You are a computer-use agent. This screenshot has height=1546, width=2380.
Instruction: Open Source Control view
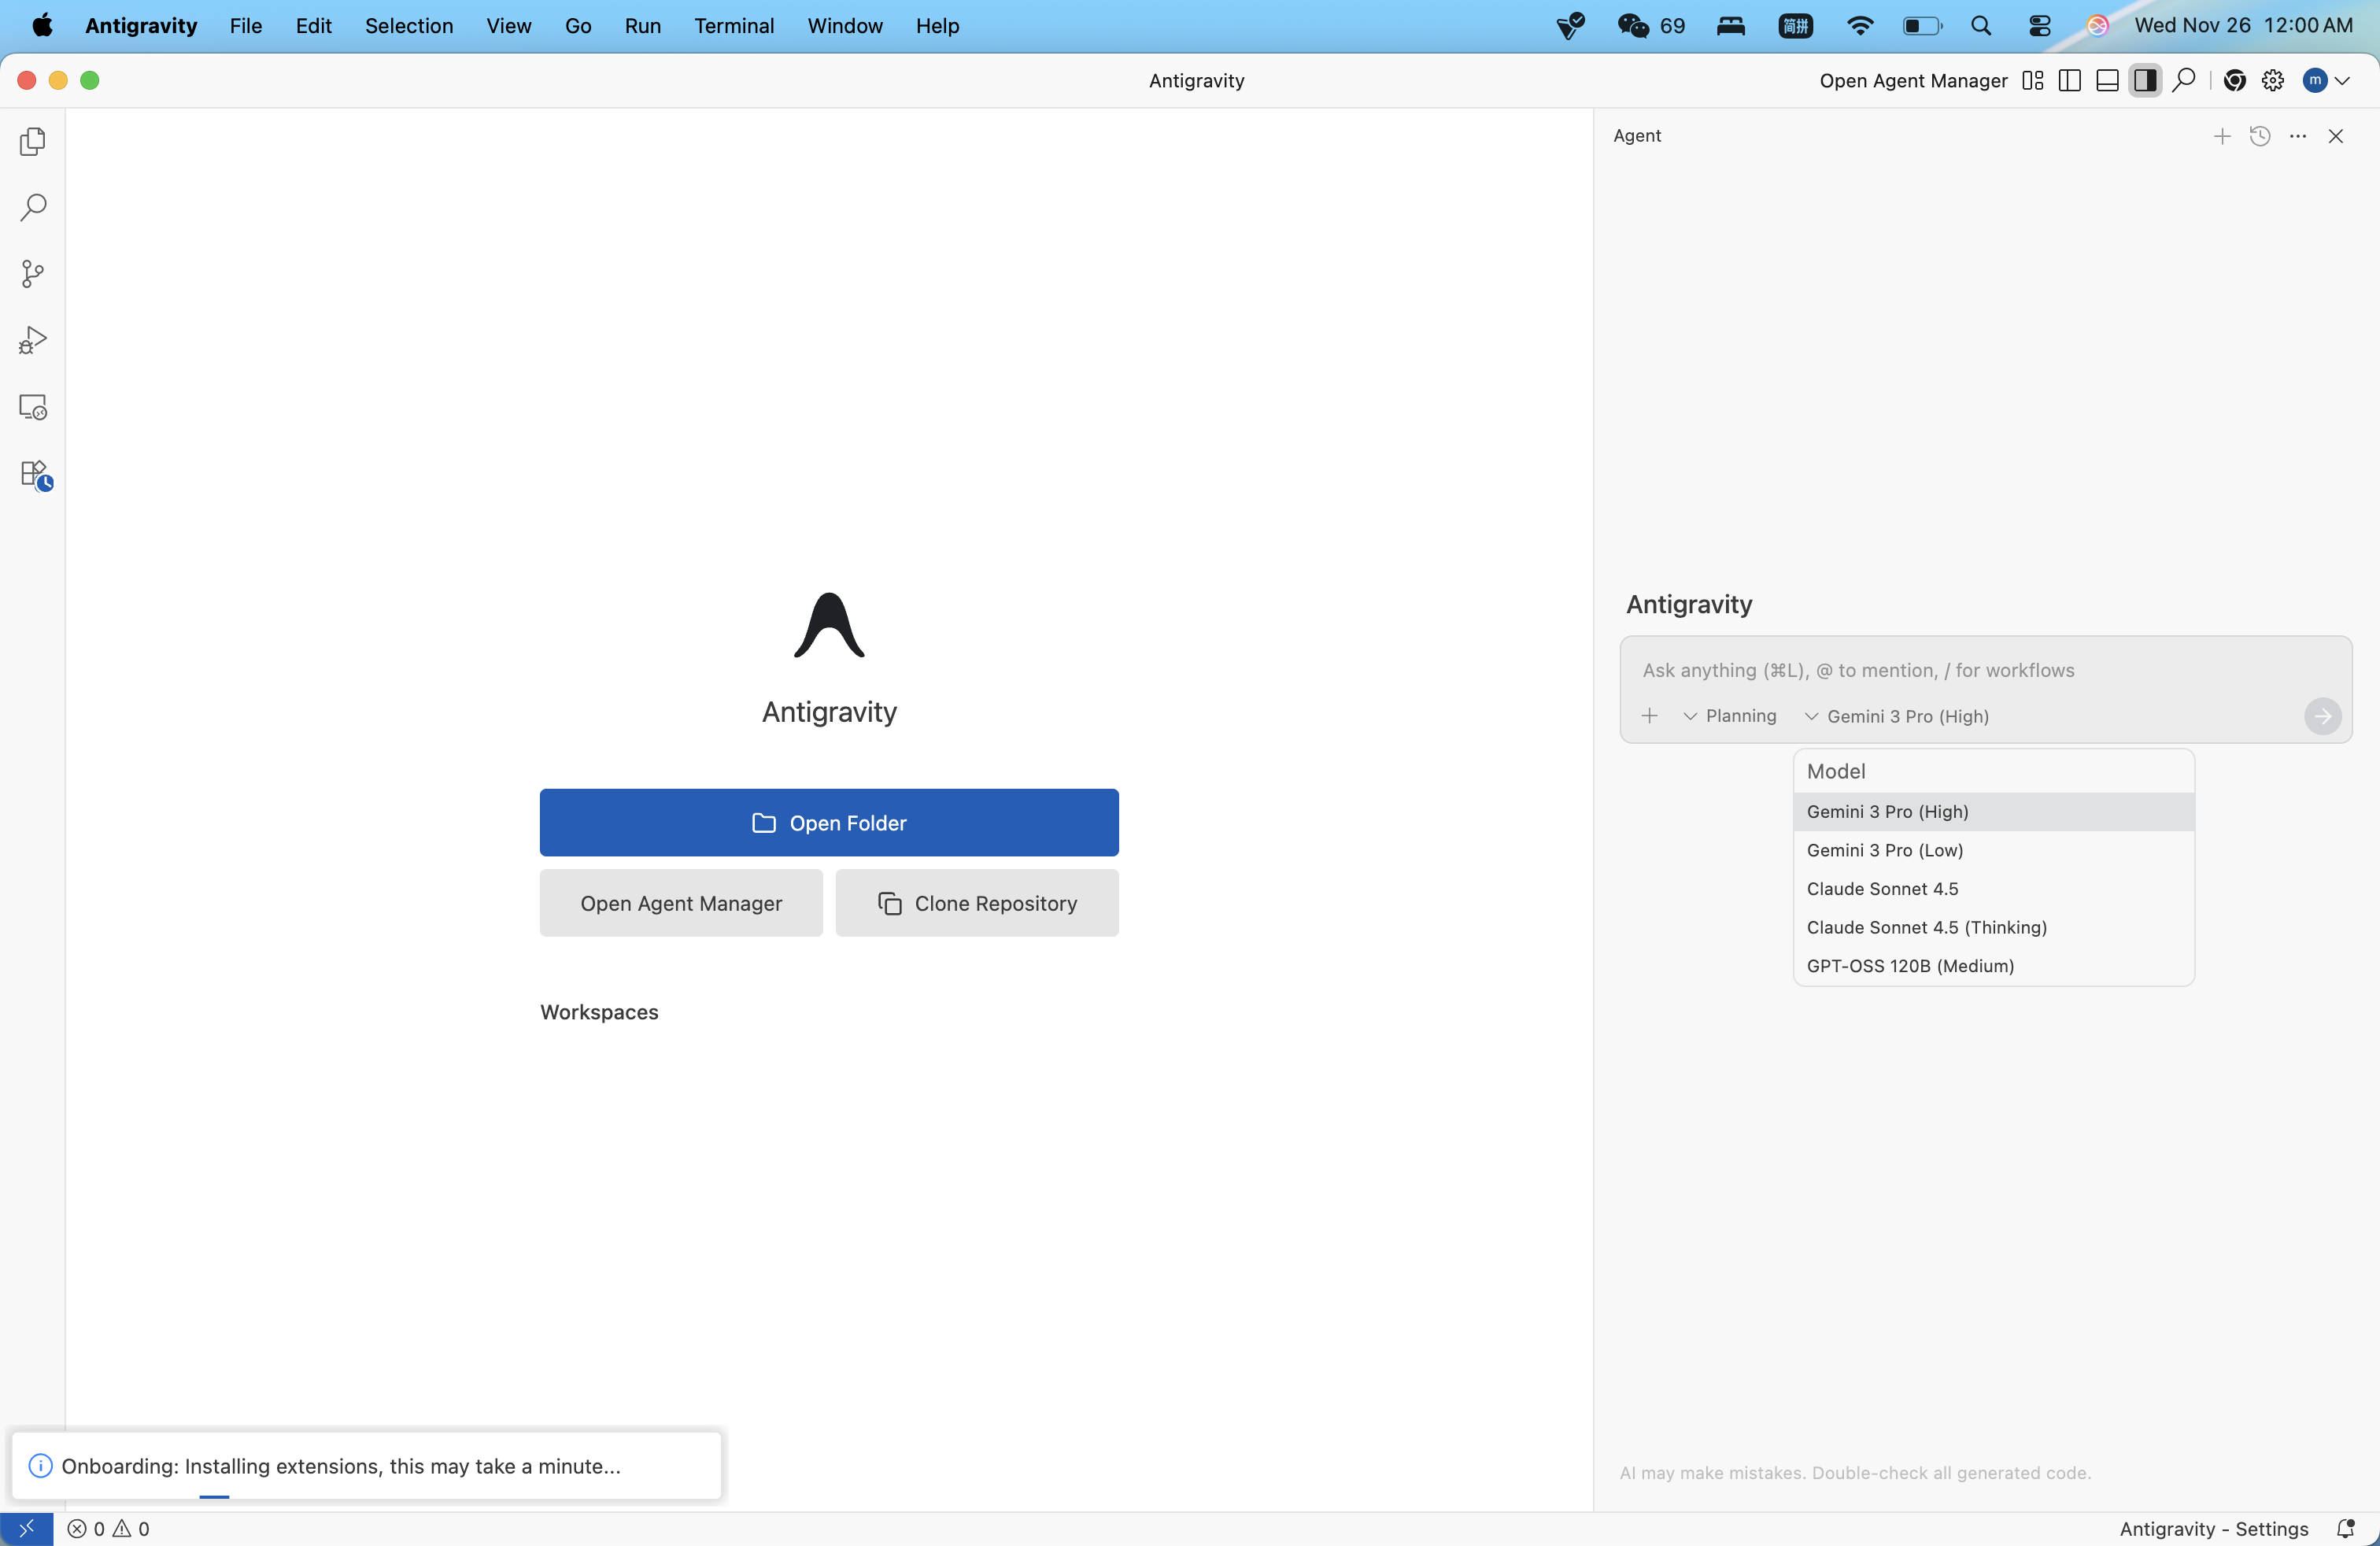point(33,274)
